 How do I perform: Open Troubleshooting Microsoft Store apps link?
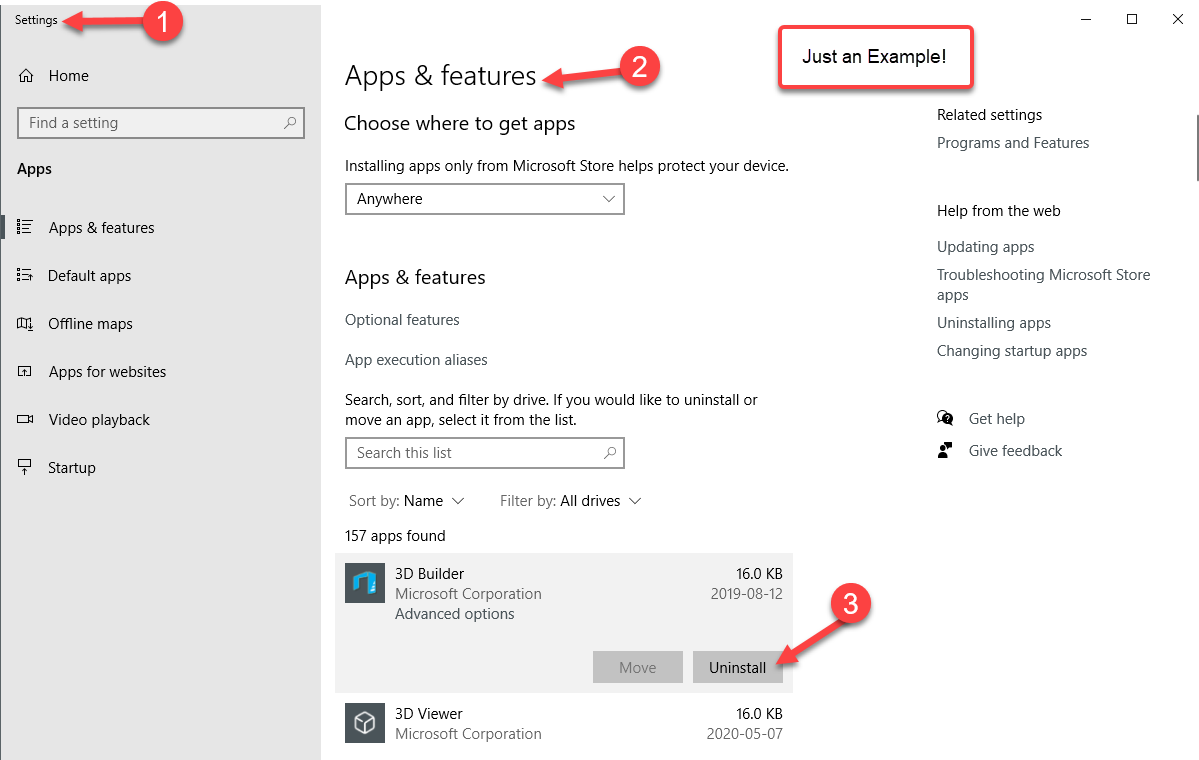[x=1043, y=284]
